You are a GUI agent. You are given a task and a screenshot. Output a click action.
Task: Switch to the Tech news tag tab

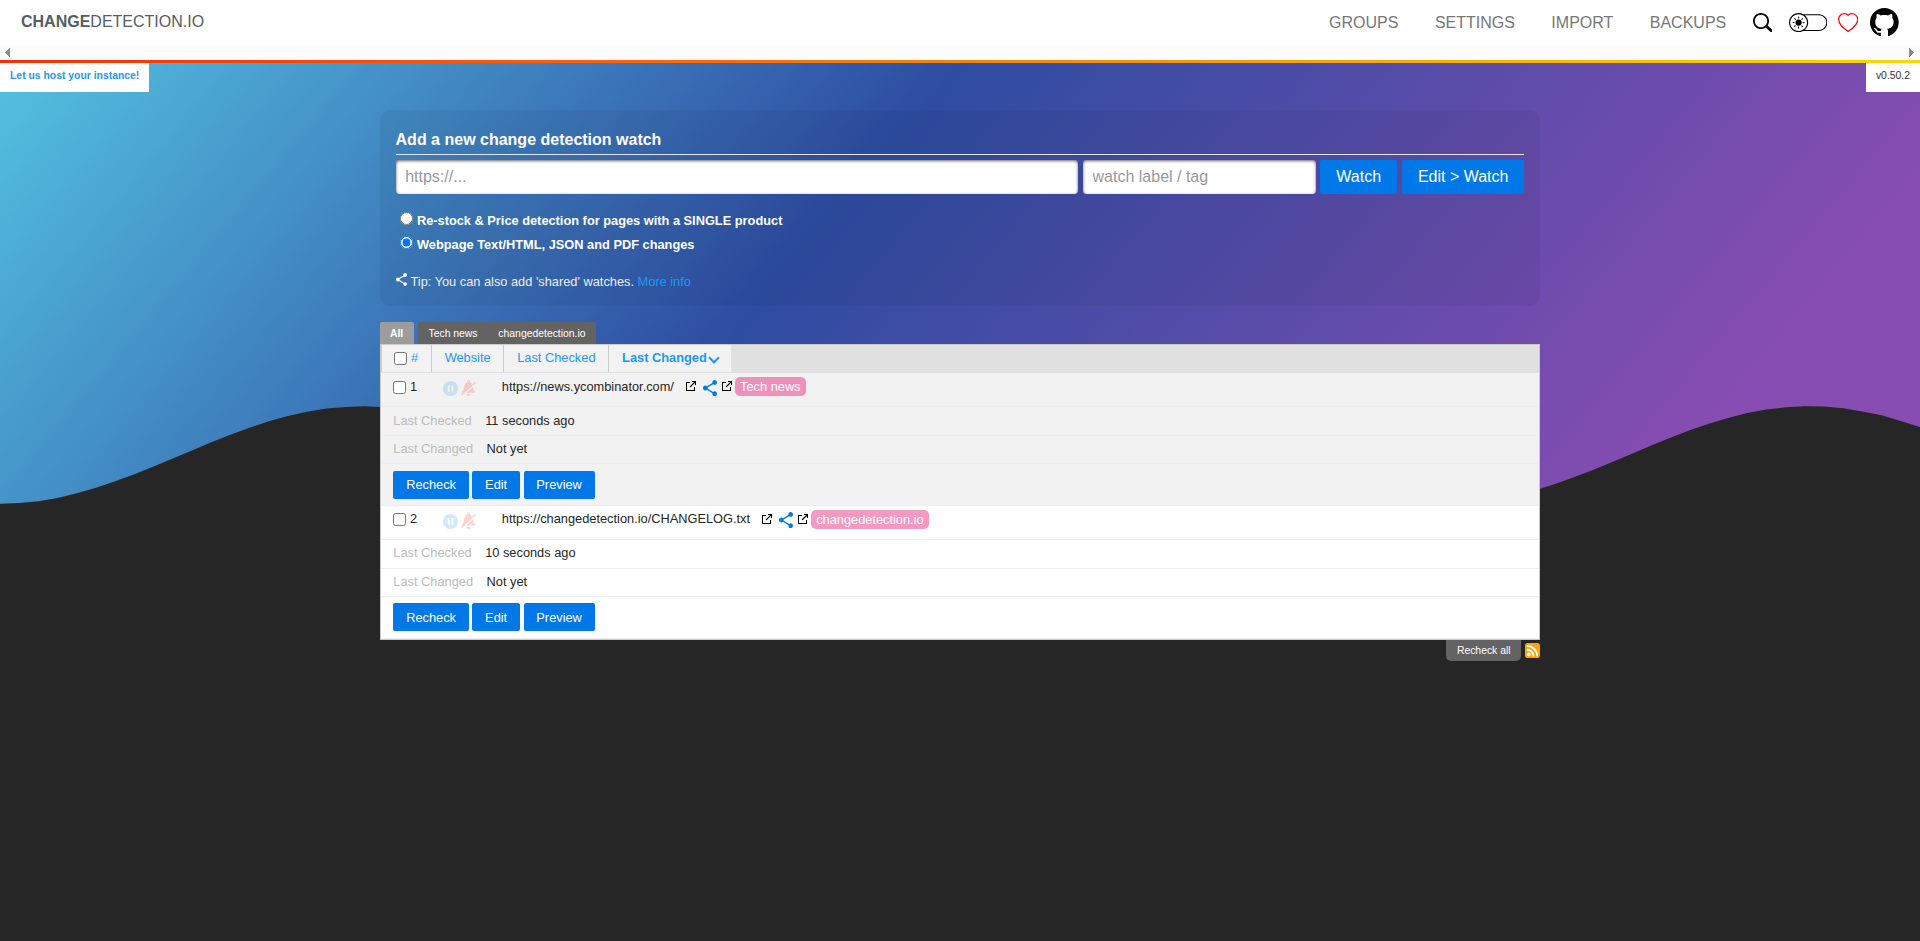coord(452,333)
